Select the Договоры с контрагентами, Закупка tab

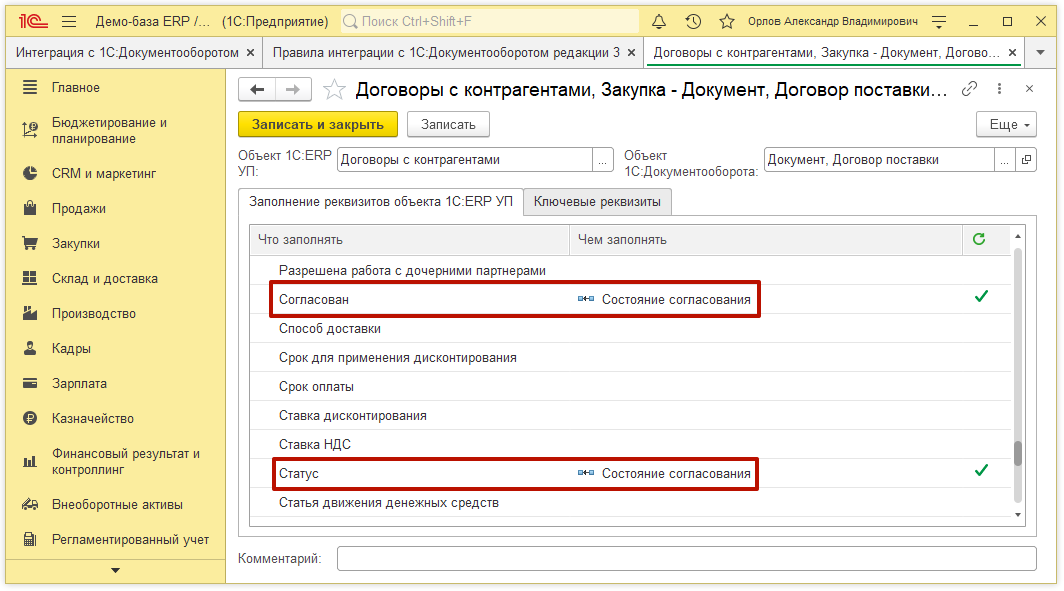tap(826, 53)
